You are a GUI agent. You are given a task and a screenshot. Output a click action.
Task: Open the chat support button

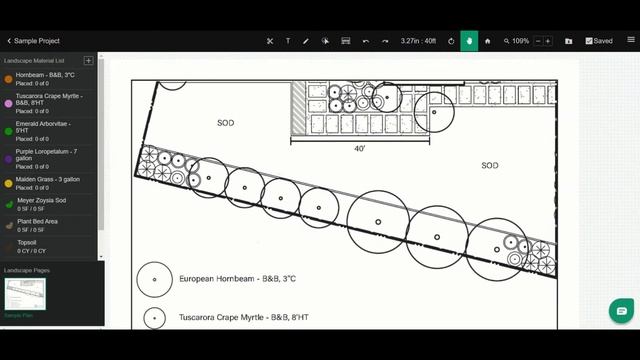[x=621, y=311]
